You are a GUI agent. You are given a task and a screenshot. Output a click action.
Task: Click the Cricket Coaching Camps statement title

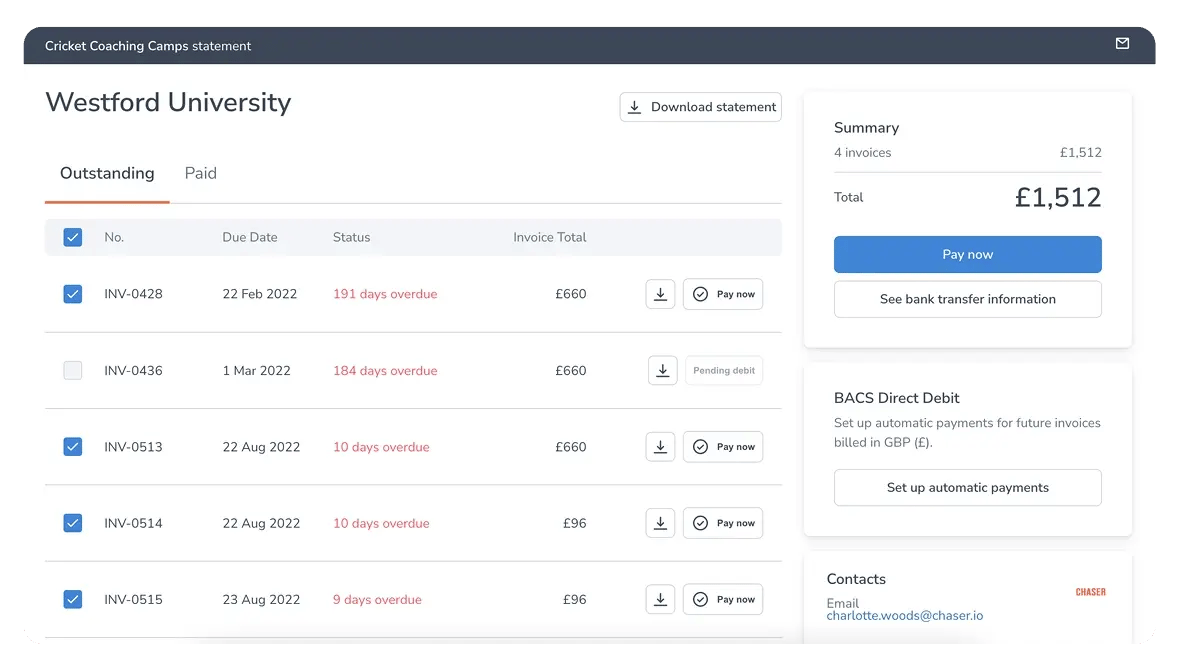(x=148, y=46)
